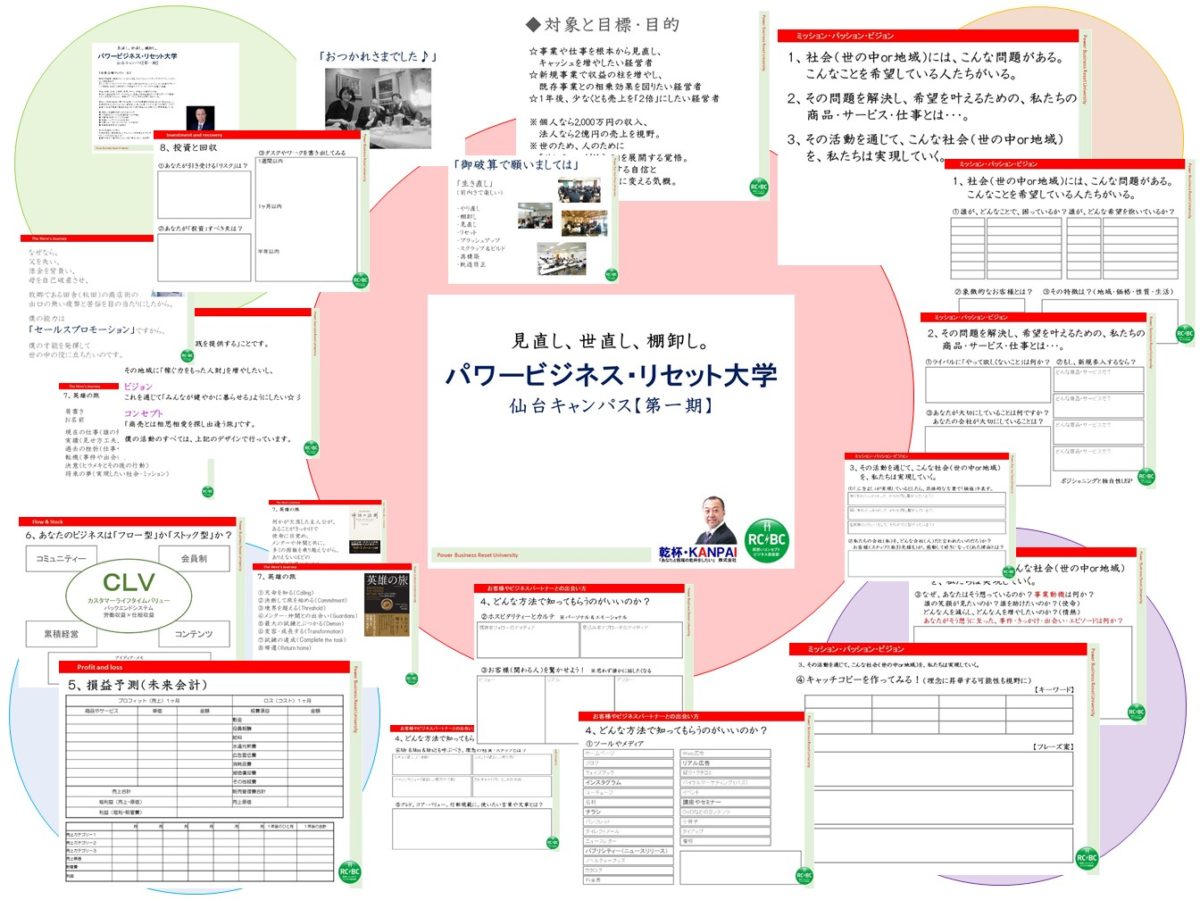
Task: Click the heading ◆対象と目標・目的
Action: point(603,25)
